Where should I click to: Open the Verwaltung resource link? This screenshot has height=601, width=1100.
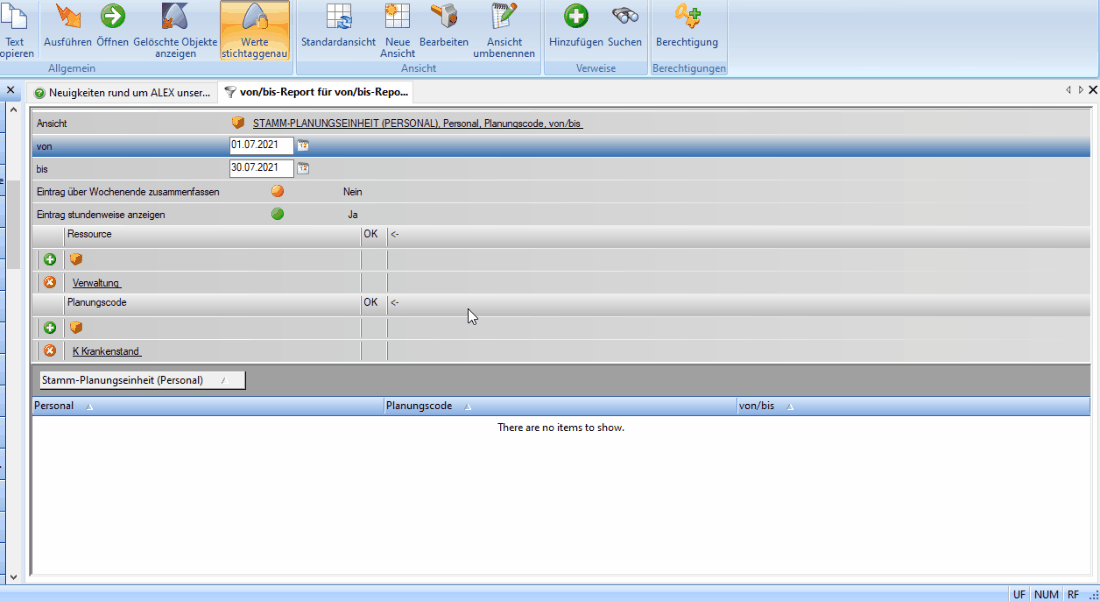[x=96, y=283]
